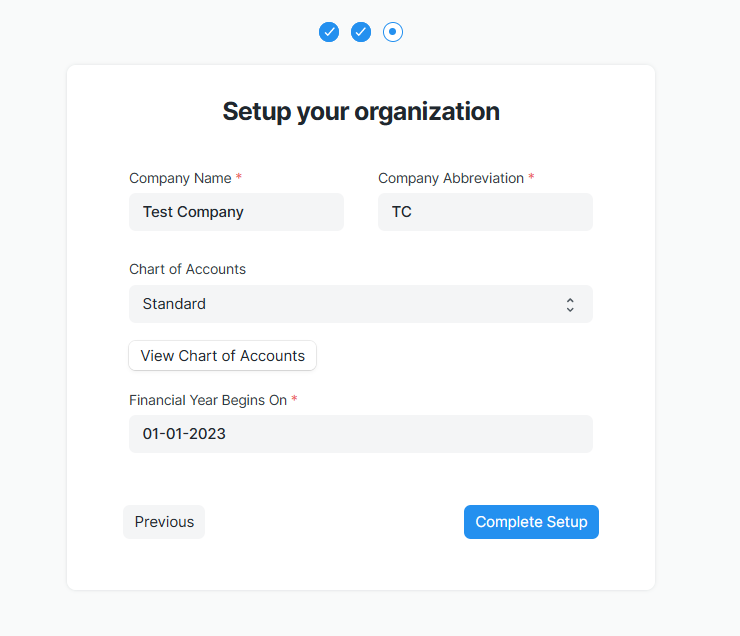The height and width of the screenshot is (636, 740).
Task: Go back with the Previous button
Action: tap(164, 522)
